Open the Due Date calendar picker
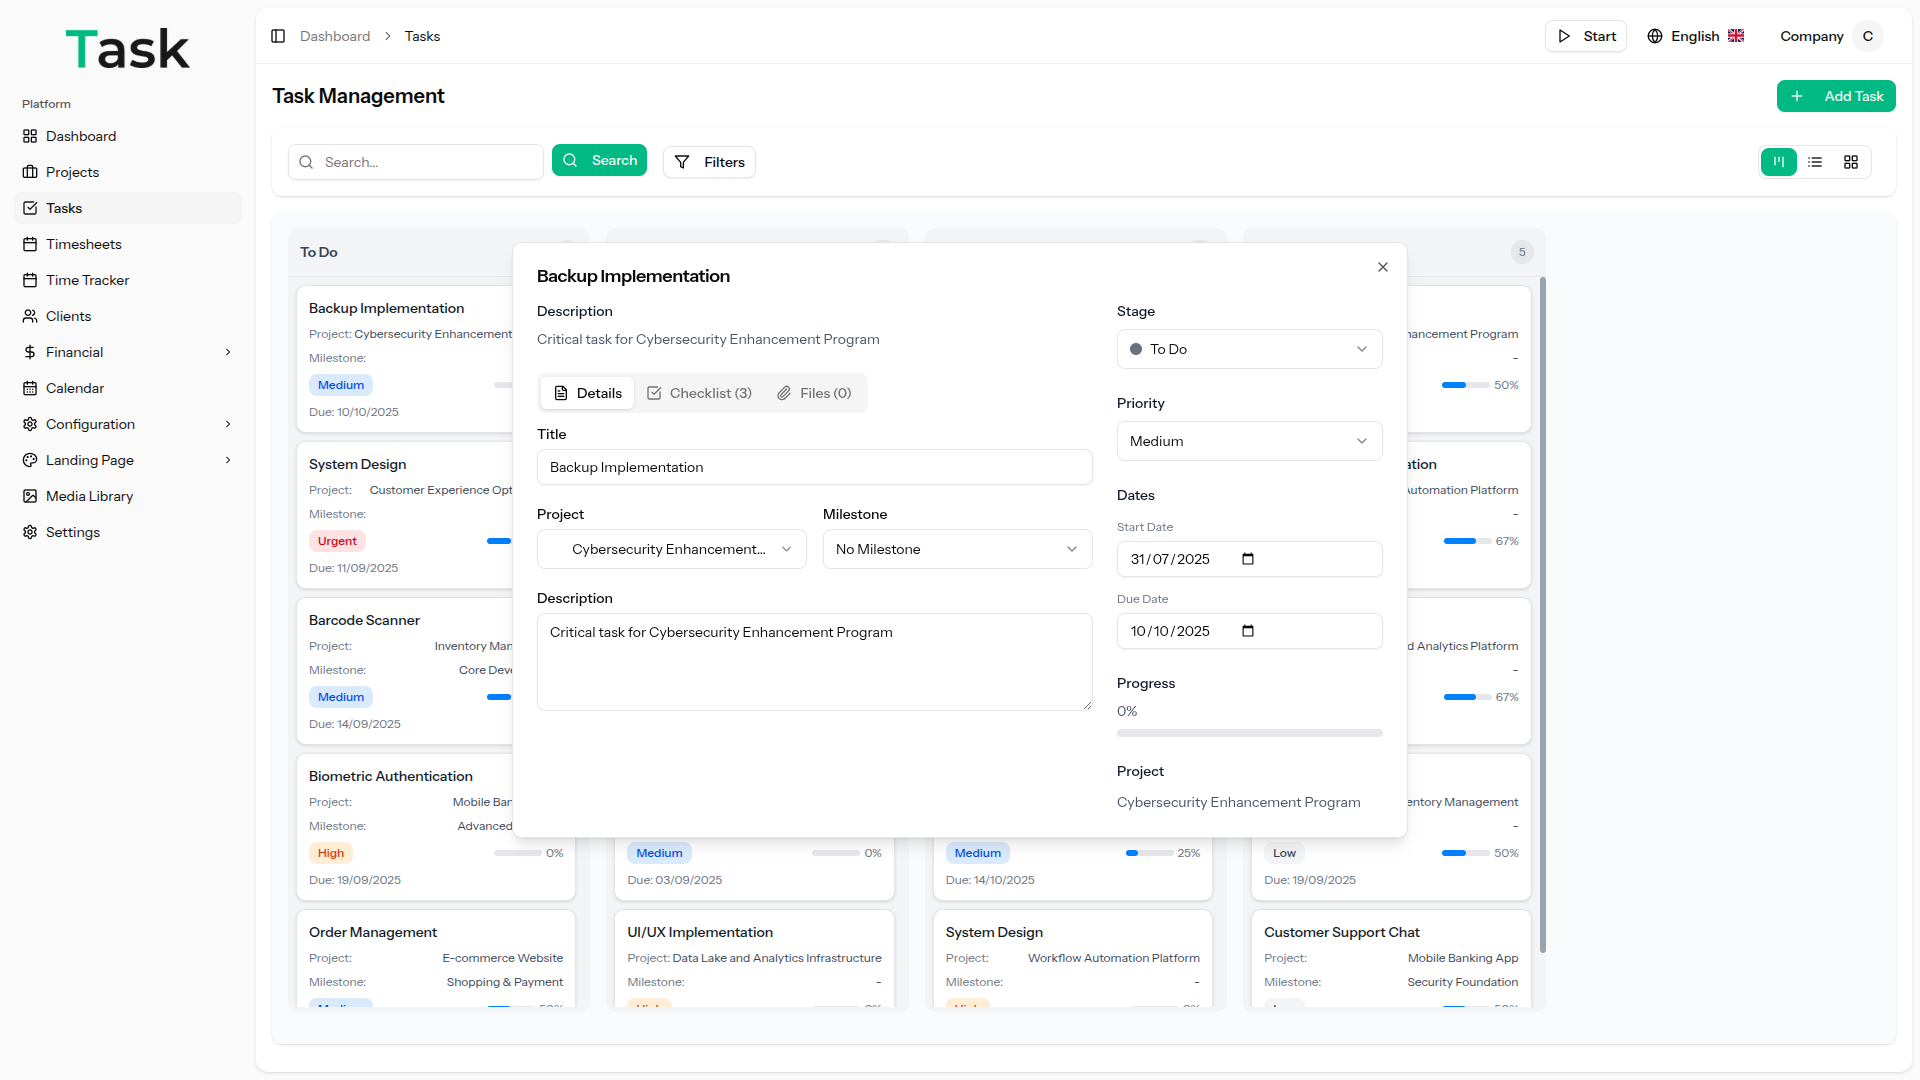This screenshot has height=1080, width=1920. [x=1248, y=631]
